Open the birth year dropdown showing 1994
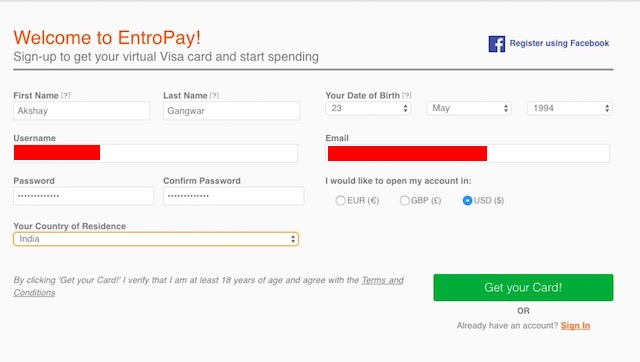The image size is (640, 362). (570, 108)
